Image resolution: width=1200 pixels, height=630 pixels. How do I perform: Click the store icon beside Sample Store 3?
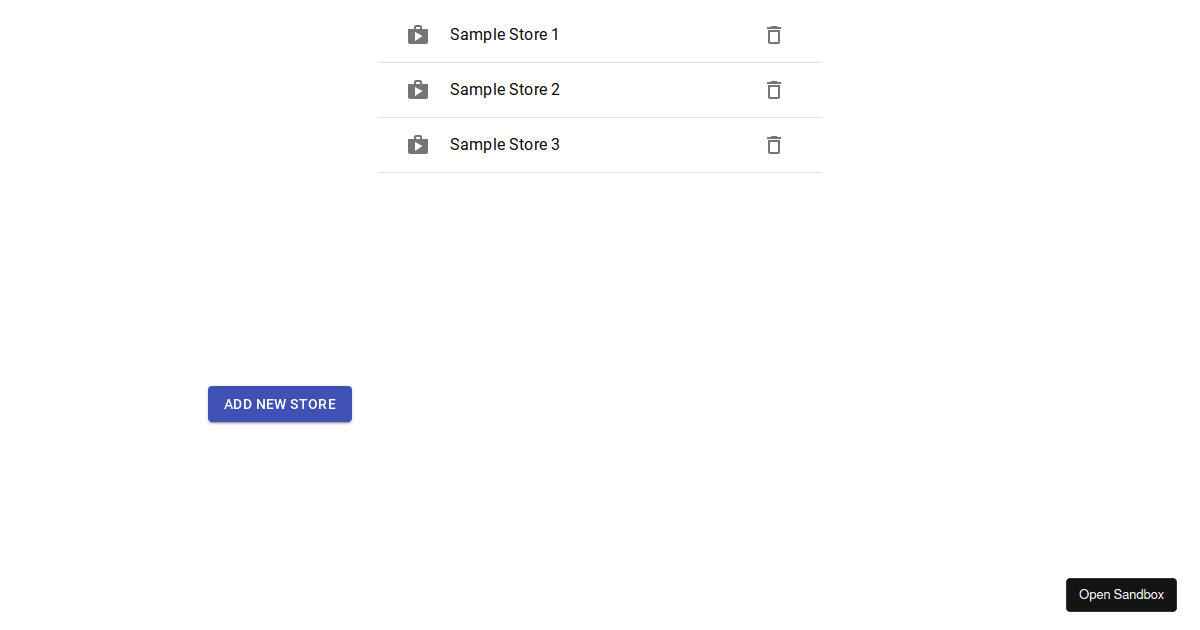pos(417,144)
